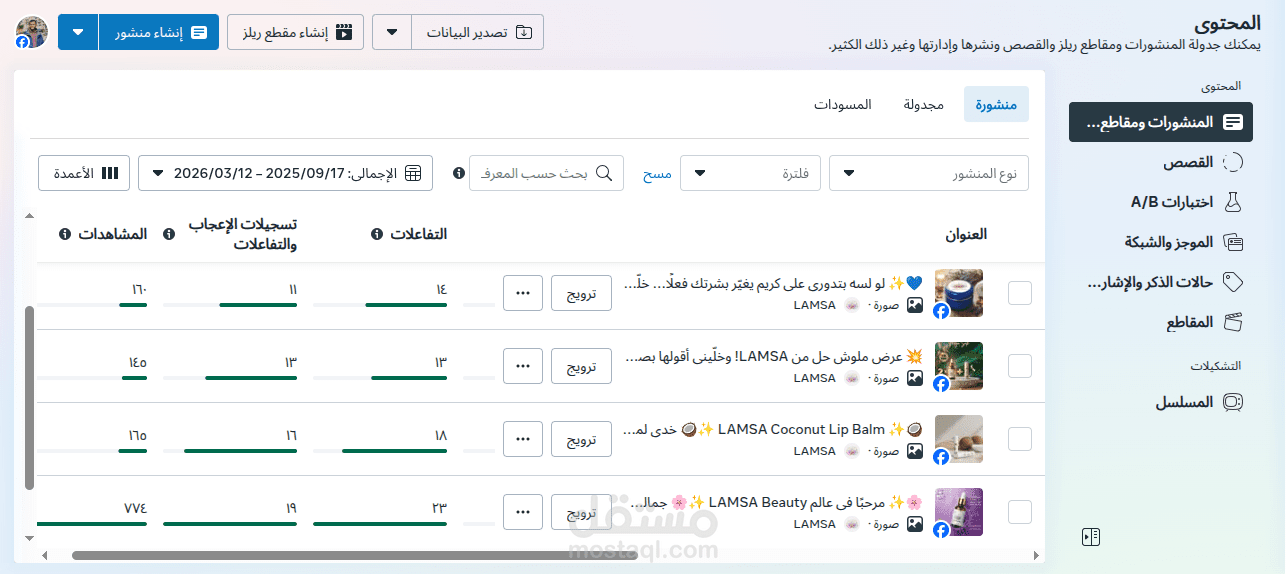Image resolution: width=1287 pixels, height=574 pixels.
Task: Open the فلترة dropdown
Action: point(750,173)
